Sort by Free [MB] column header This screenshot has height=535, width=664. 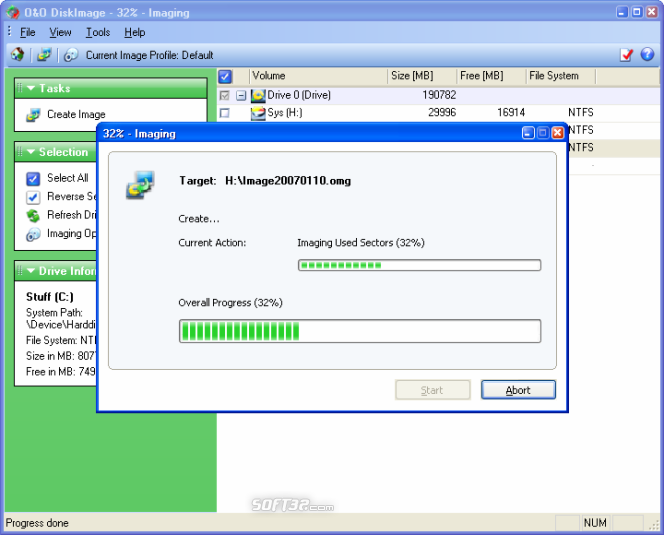(491, 76)
